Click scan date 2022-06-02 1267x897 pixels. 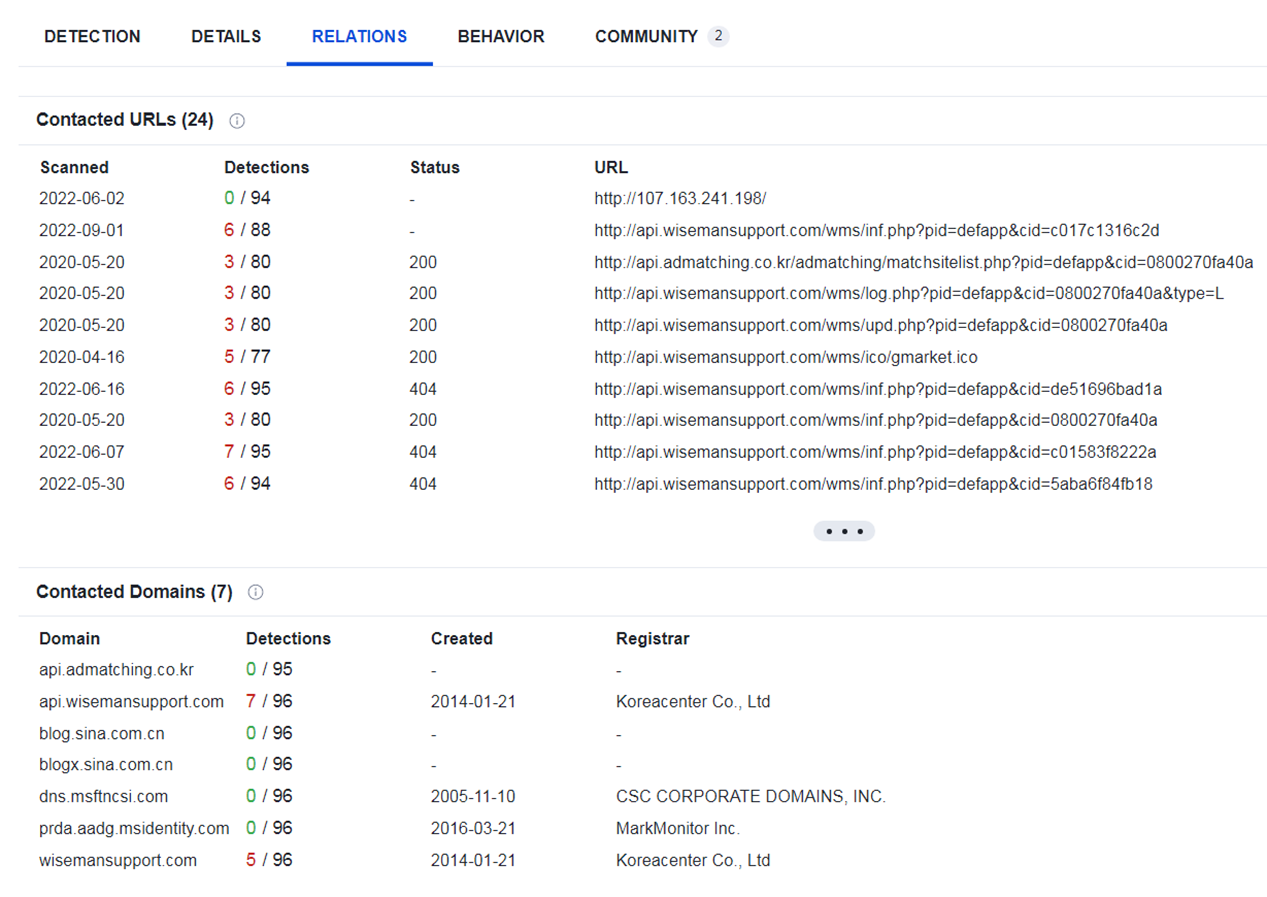pyautogui.click(x=82, y=198)
